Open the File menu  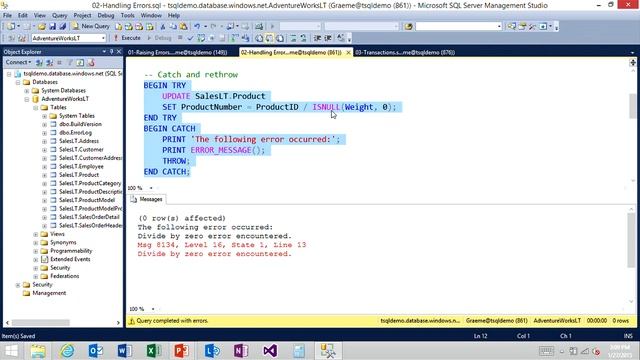click(x=7, y=15)
